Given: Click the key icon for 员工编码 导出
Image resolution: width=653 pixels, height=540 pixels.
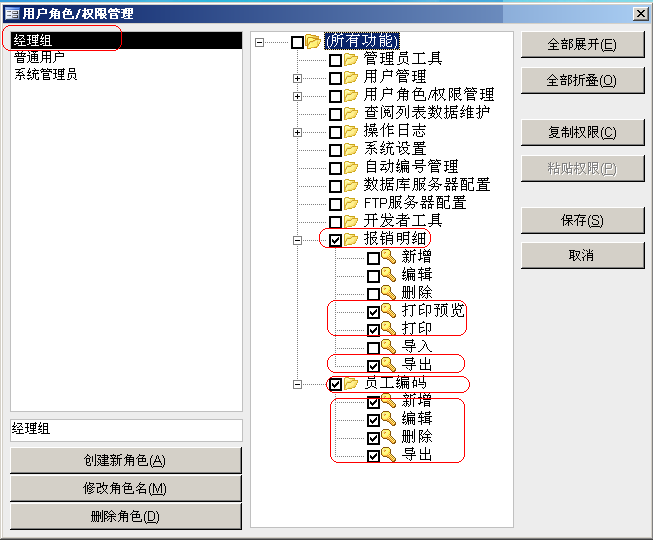Looking at the screenshot, I should (x=389, y=455).
